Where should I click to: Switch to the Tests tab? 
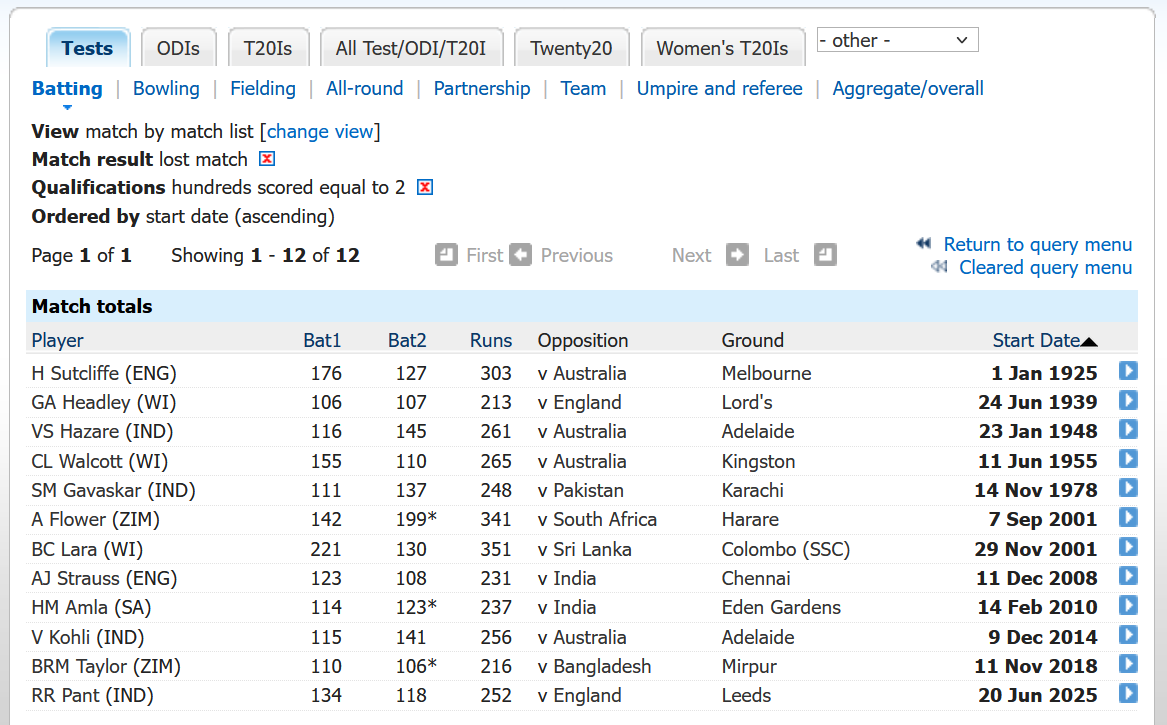point(88,48)
